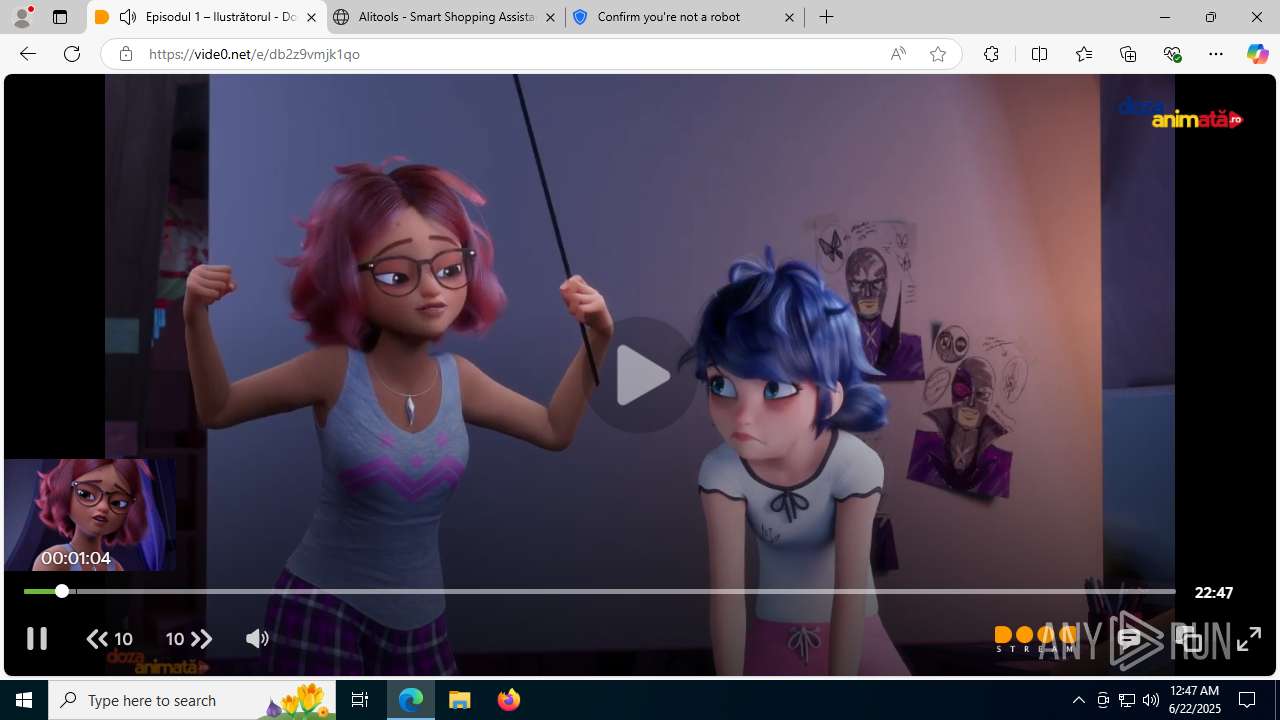Open the taskbar clock showing 12:47 AM
Image resolution: width=1280 pixels, height=720 pixels.
(x=1195, y=700)
